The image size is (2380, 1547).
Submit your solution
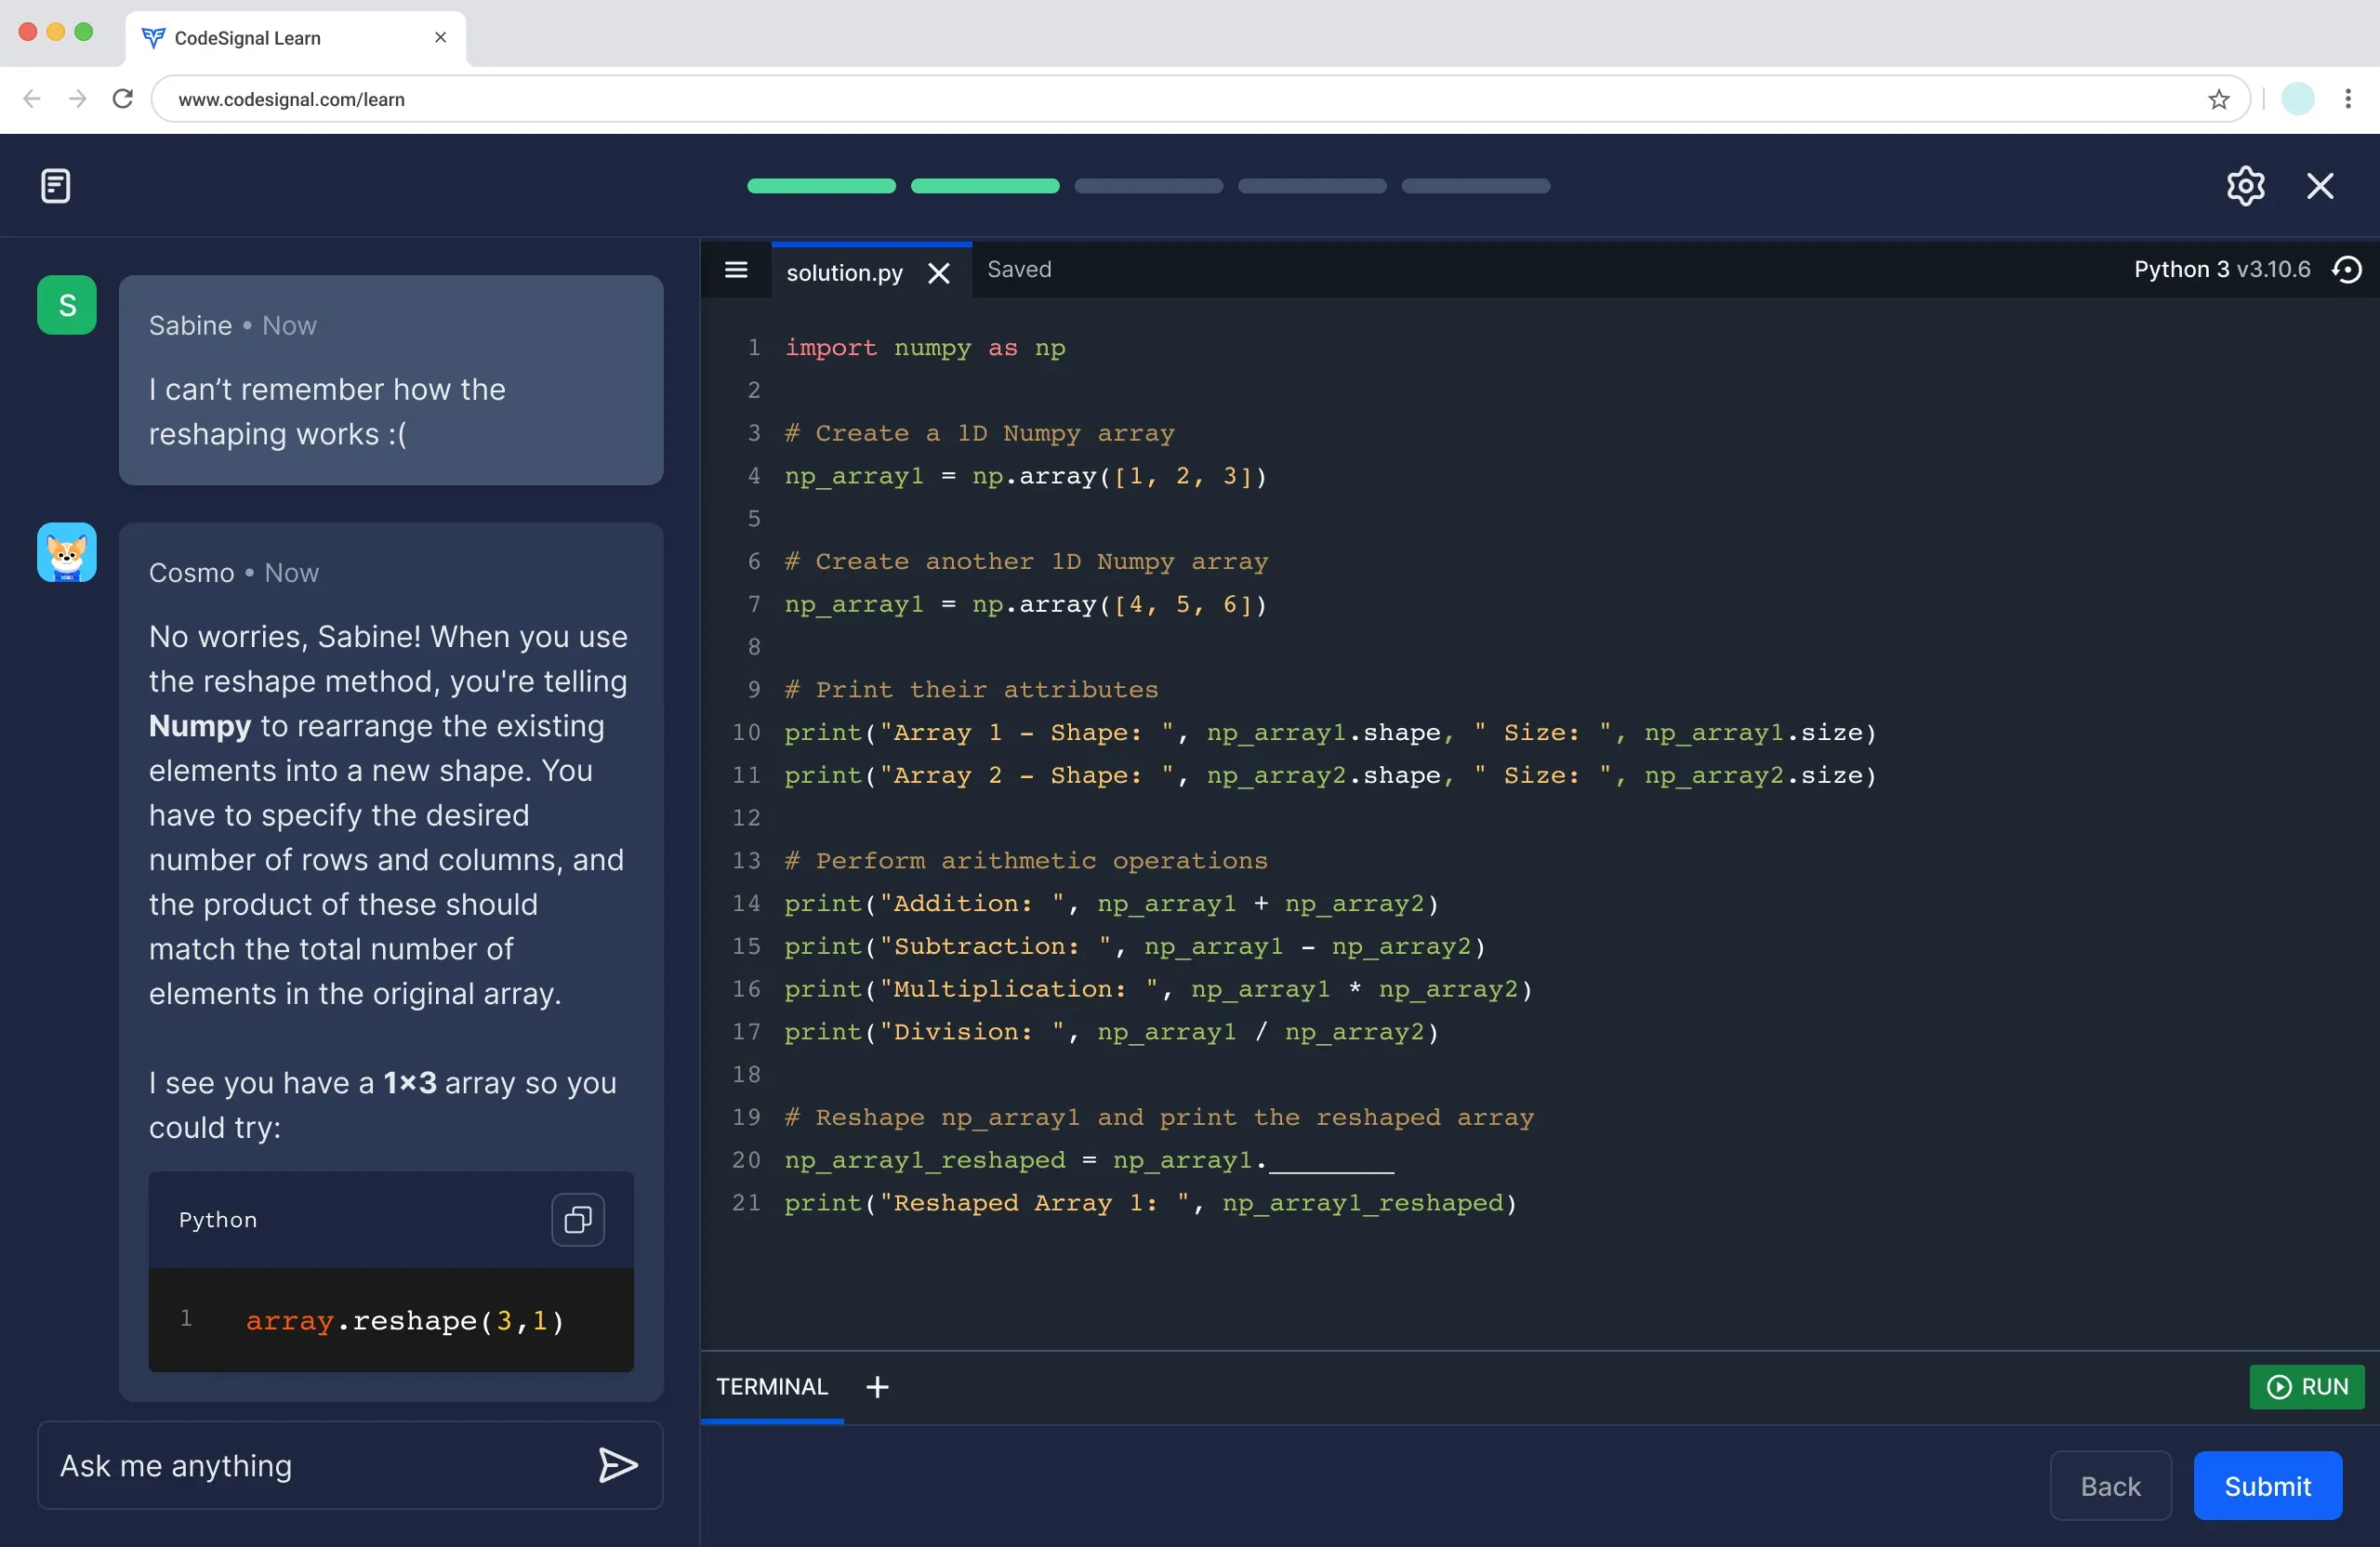click(2267, 1485)
